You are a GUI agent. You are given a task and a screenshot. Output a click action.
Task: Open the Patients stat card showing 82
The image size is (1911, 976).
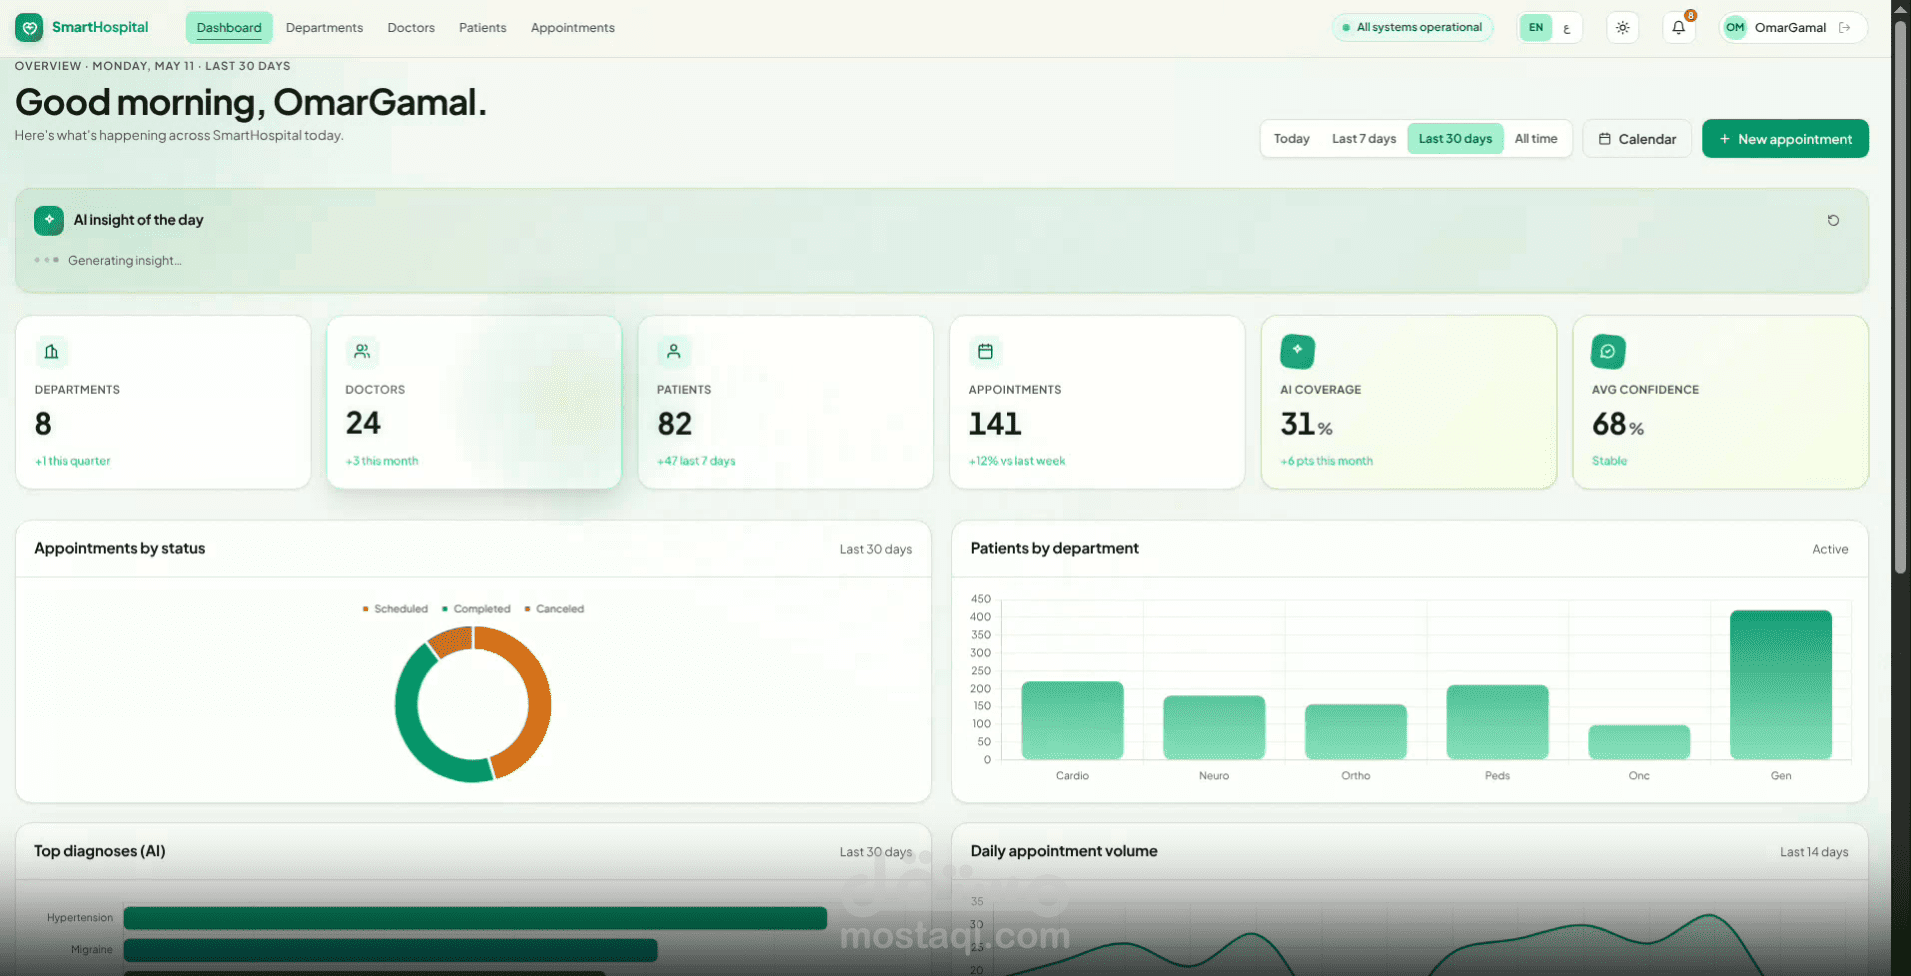(785, 402)
